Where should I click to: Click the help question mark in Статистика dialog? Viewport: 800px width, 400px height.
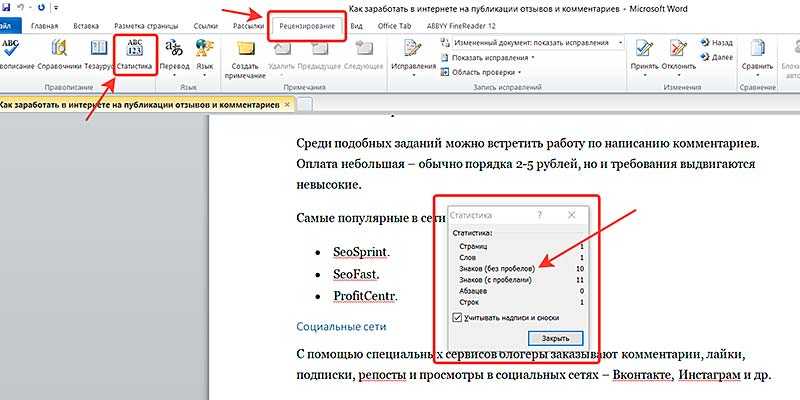(x=540, y=215)
